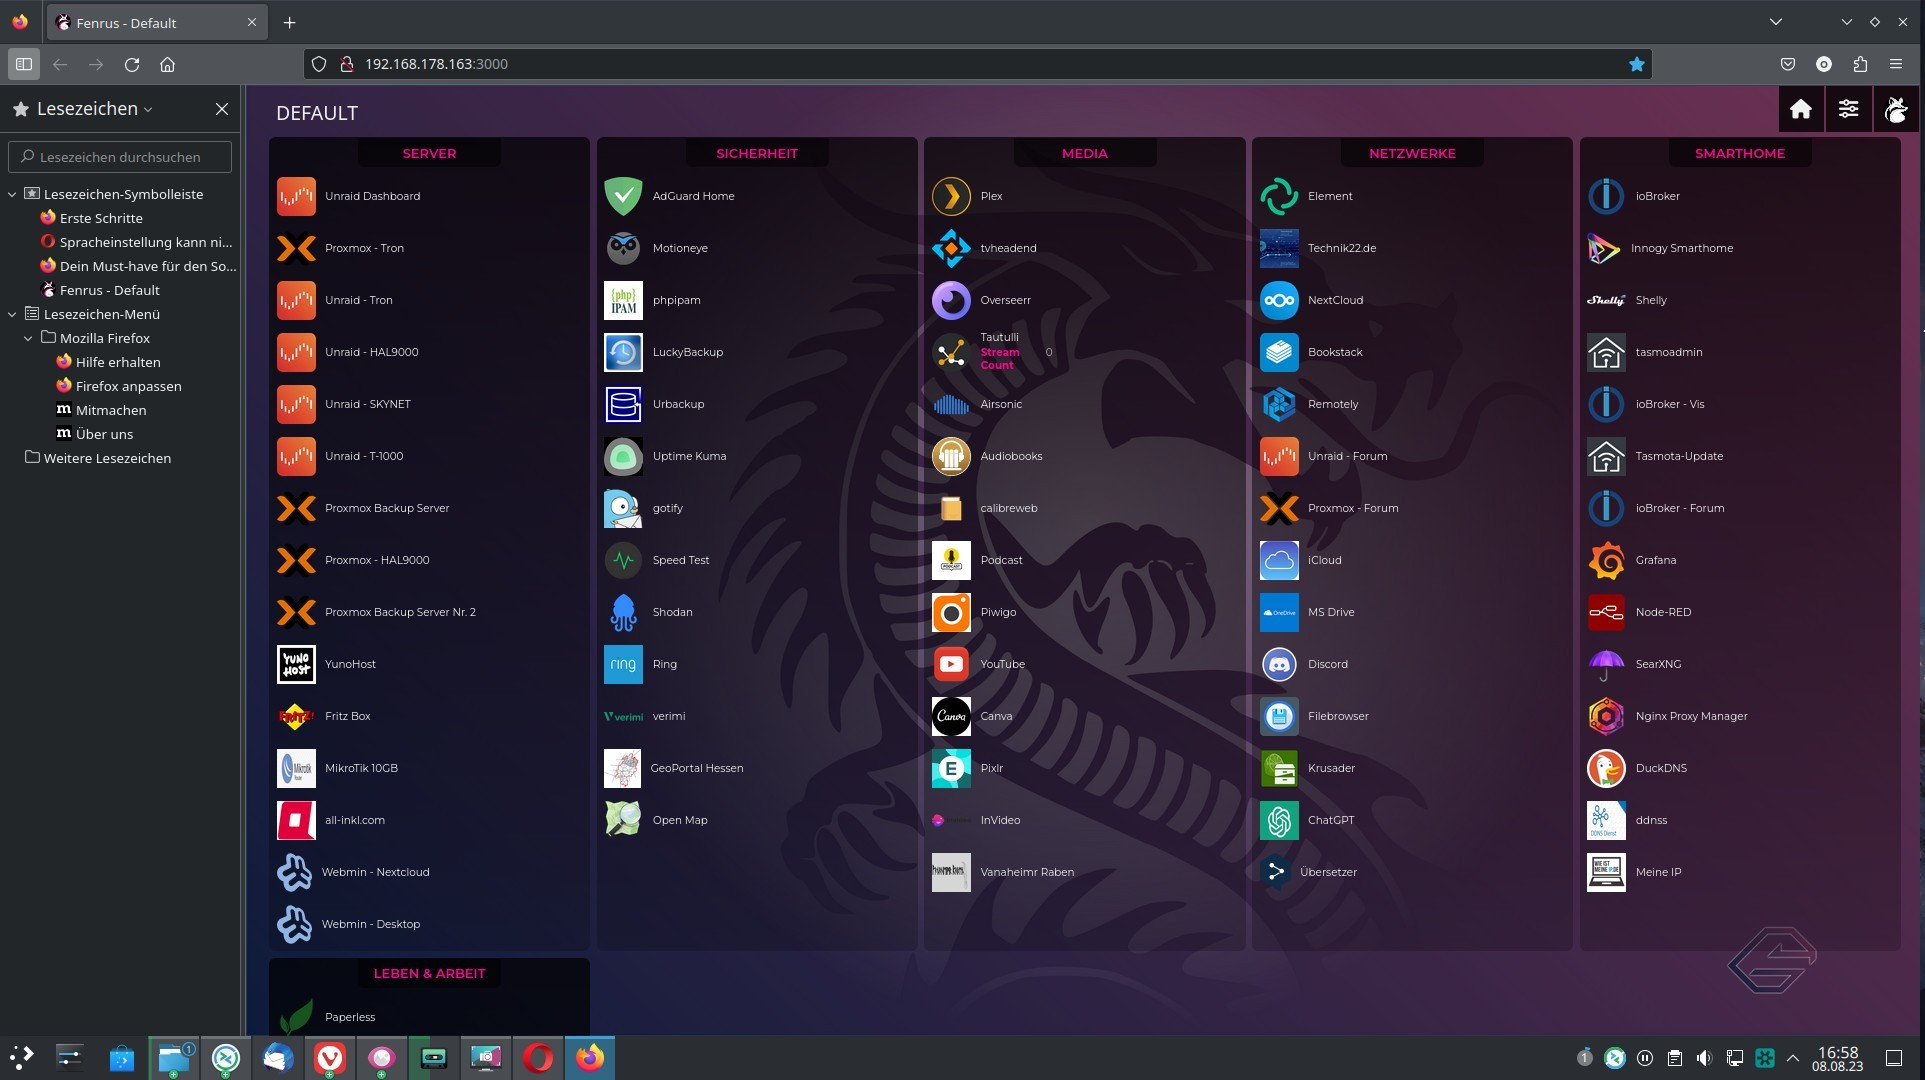This screenshot has width=1925, height=1080.
Task: Open the Webmin - Desktop link
Action: (x=371, y=924)
